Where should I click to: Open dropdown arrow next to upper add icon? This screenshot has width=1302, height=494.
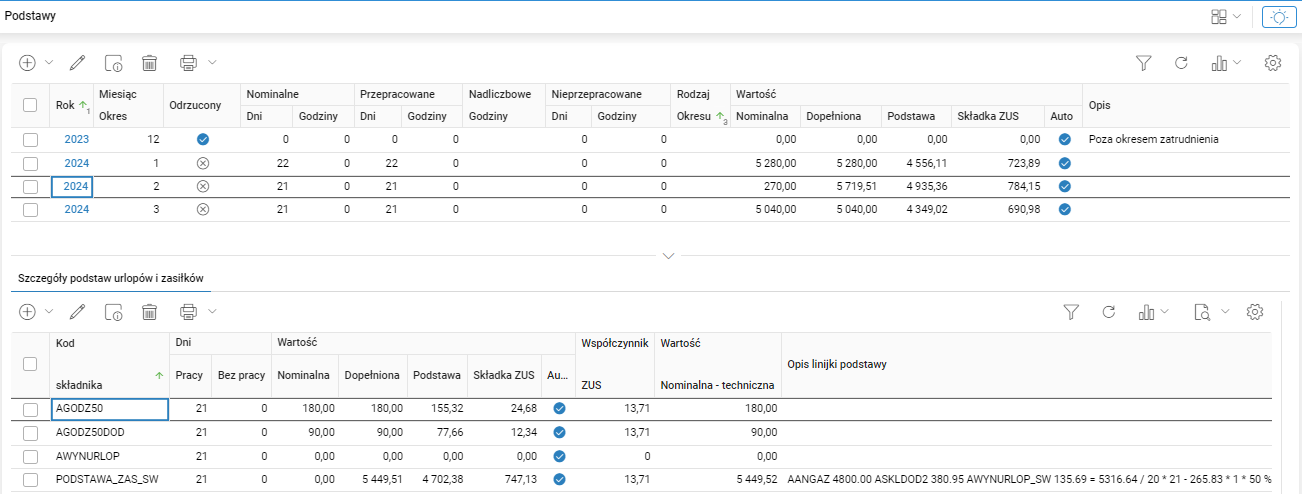[x=48, y=62]
